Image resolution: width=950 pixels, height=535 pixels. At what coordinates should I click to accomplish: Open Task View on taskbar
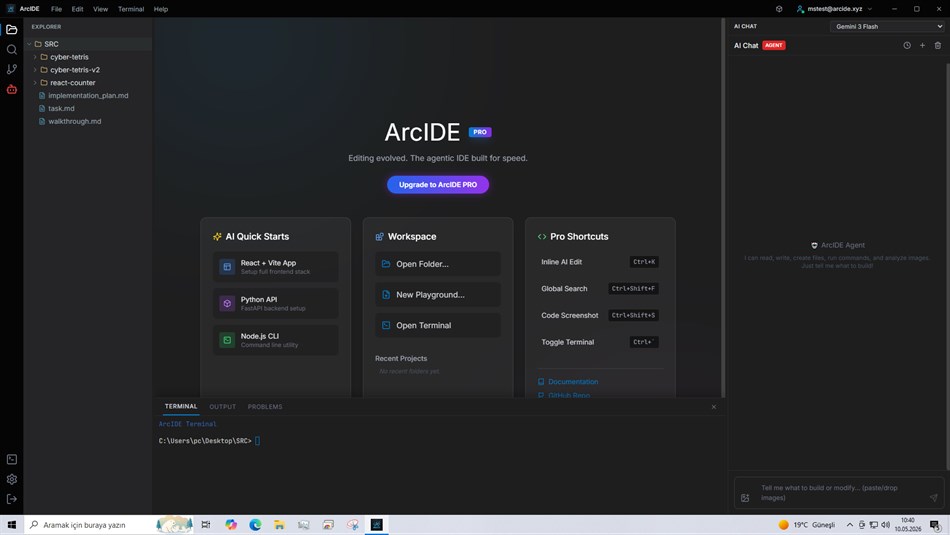tap(206, 525)
